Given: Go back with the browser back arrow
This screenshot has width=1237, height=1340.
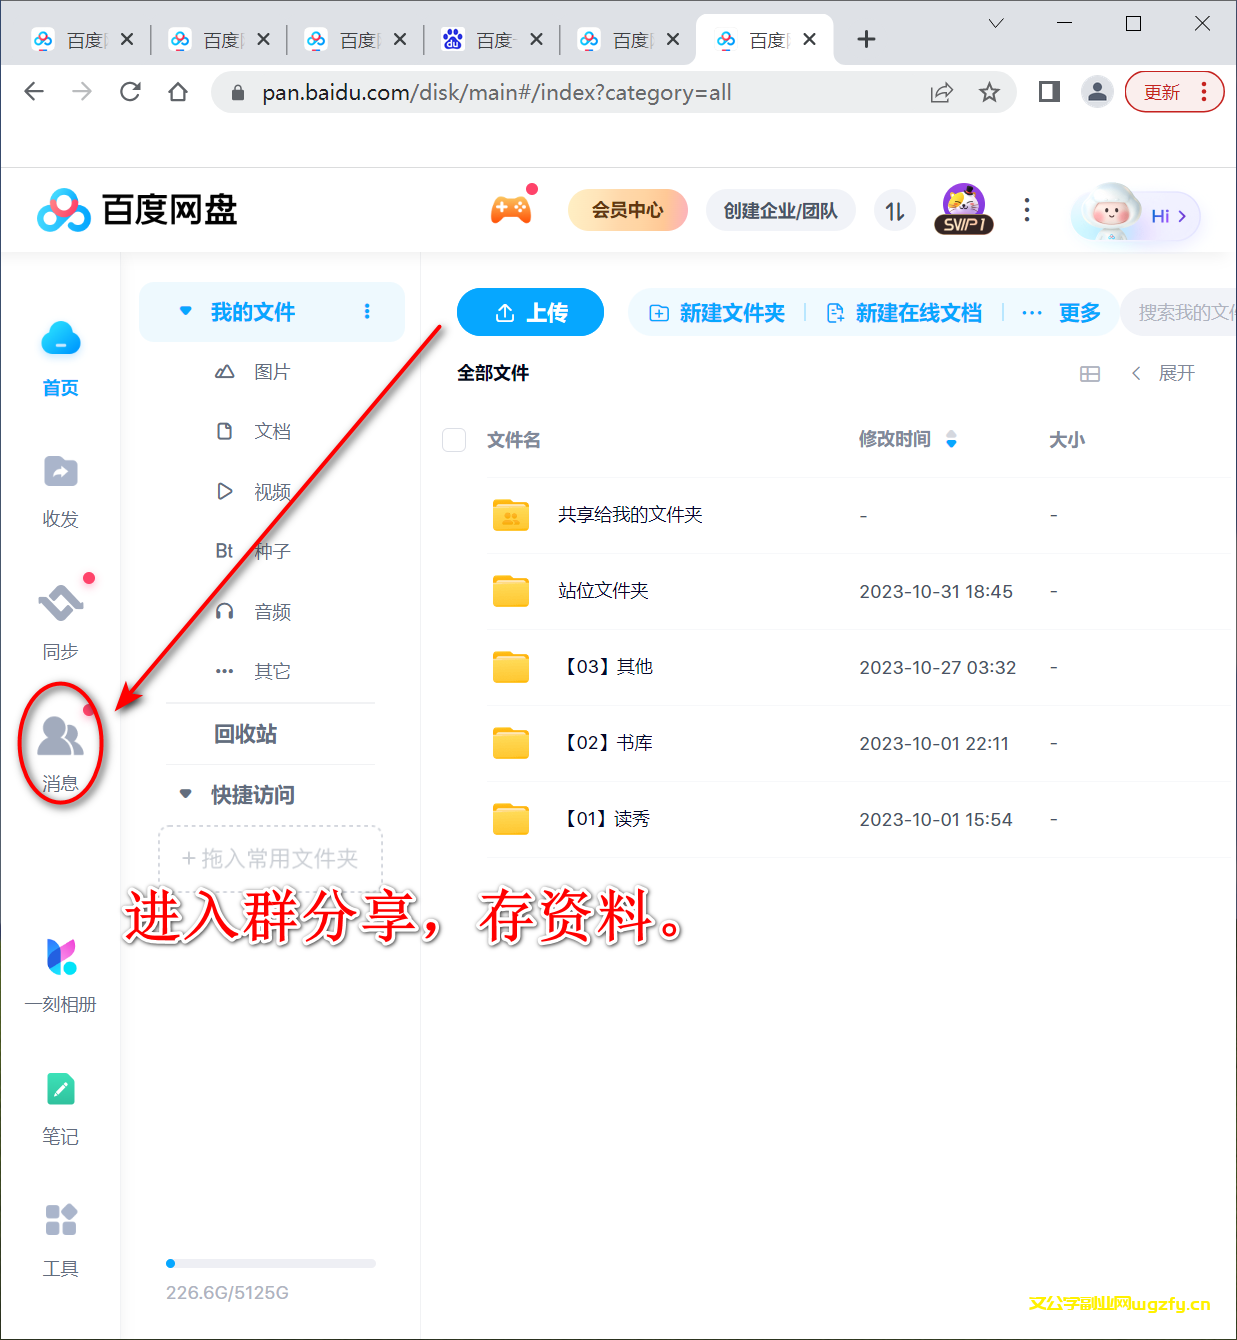Looking at the screenshot, I should click(34, 92).
